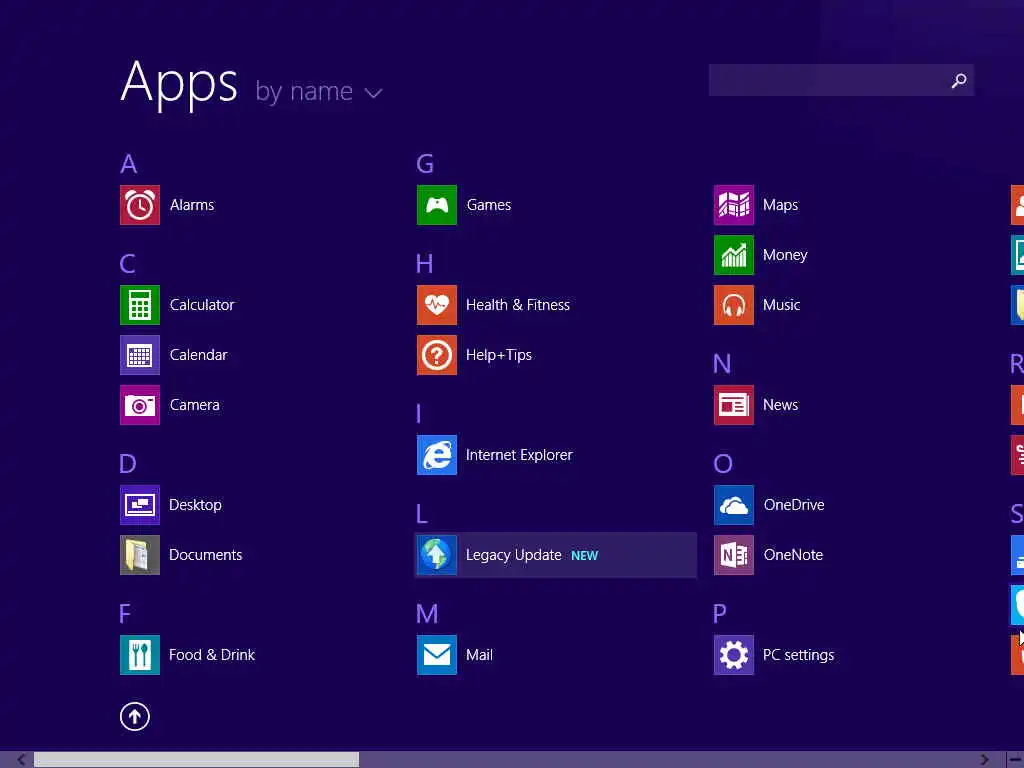Click the horizontal scrollbar thumb
Viewport: 1024px width, 768px height.
pos(197,760)
